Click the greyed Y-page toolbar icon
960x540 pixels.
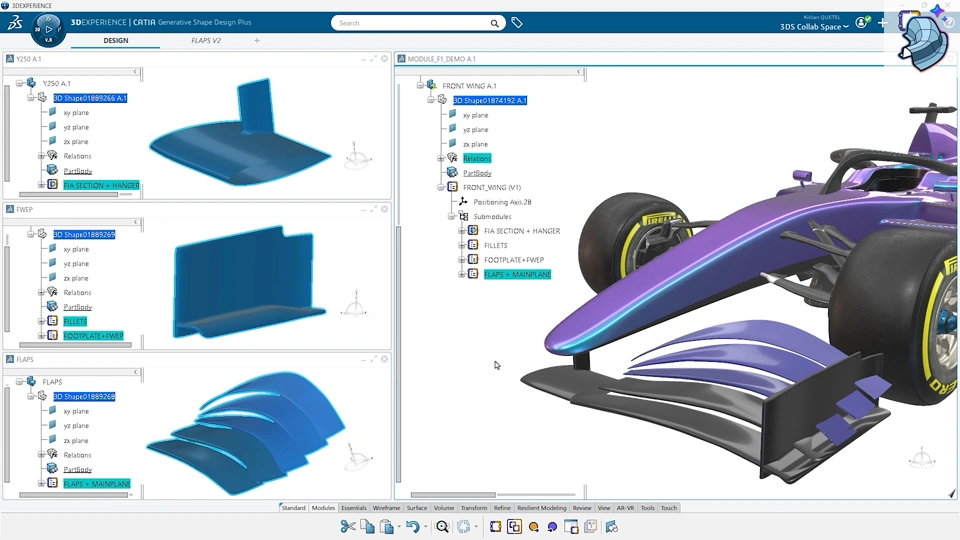pyautogui.click(x=591, y=527)
